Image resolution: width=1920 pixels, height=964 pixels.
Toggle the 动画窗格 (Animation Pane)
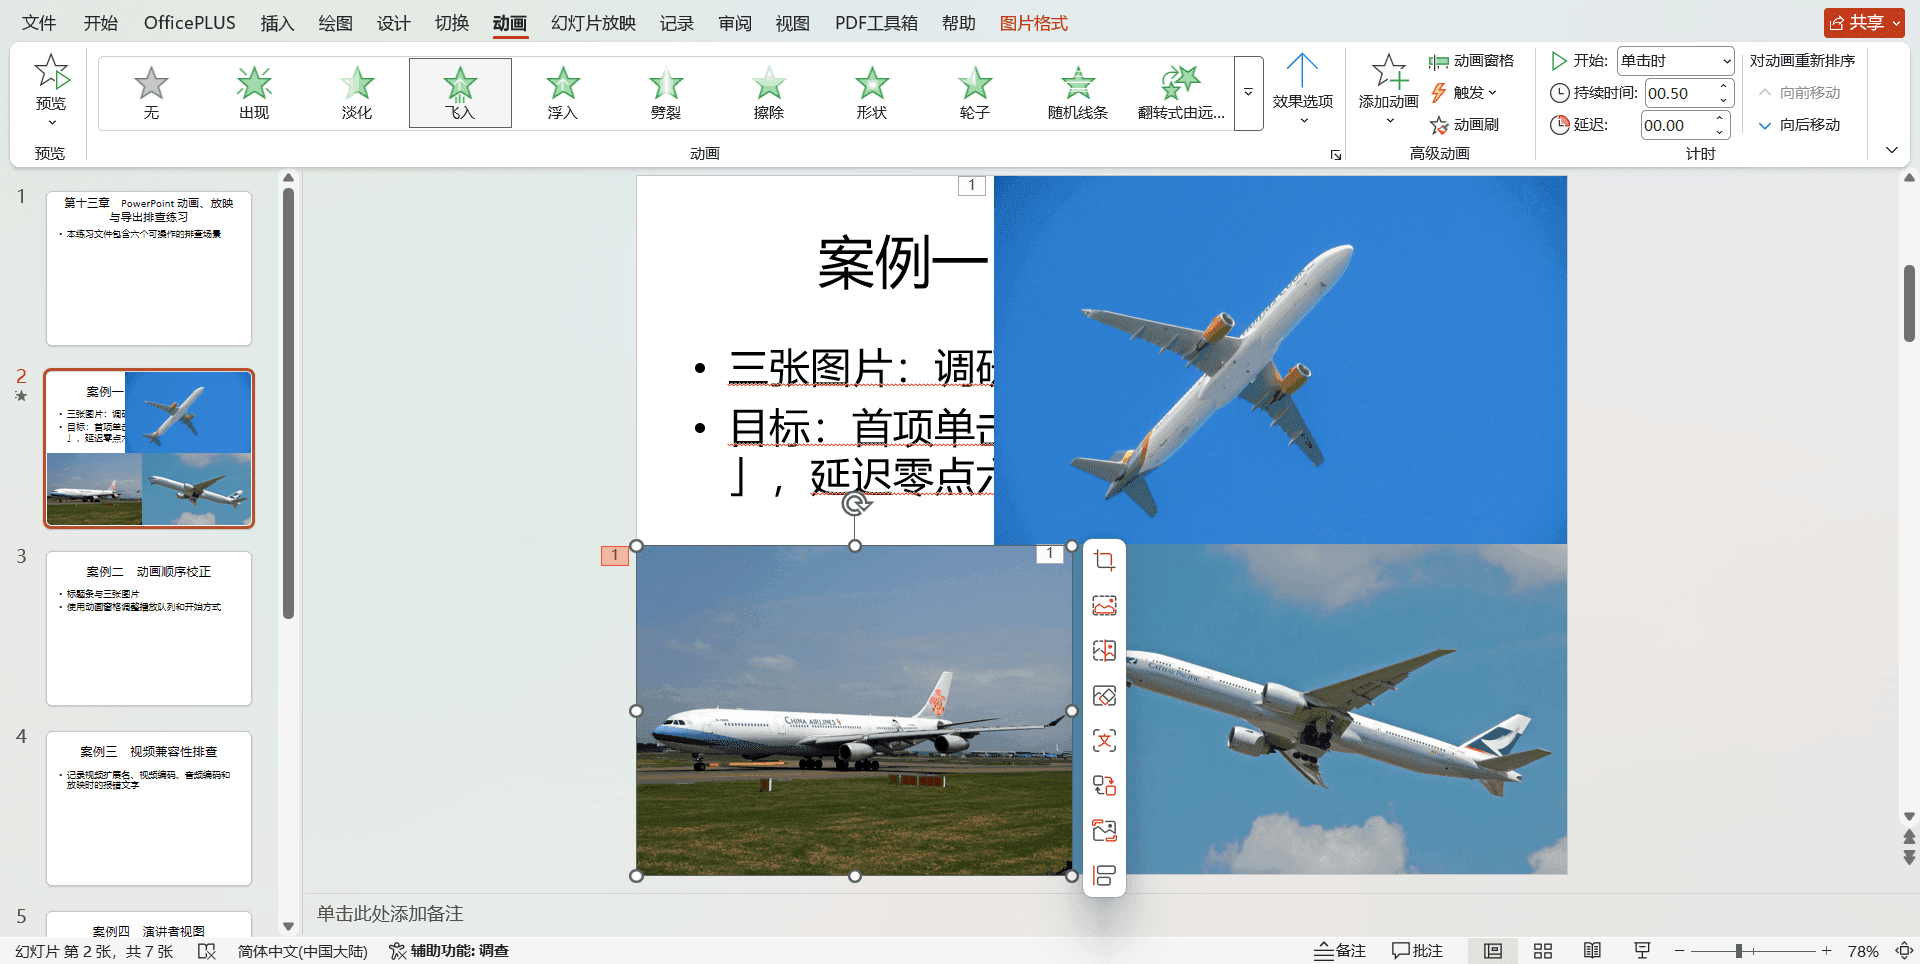point(1471,61)
